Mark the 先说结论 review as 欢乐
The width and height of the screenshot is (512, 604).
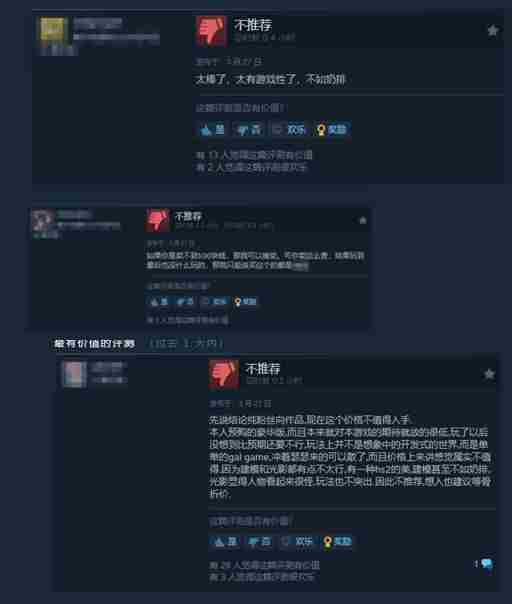click(x=298, y=542)
